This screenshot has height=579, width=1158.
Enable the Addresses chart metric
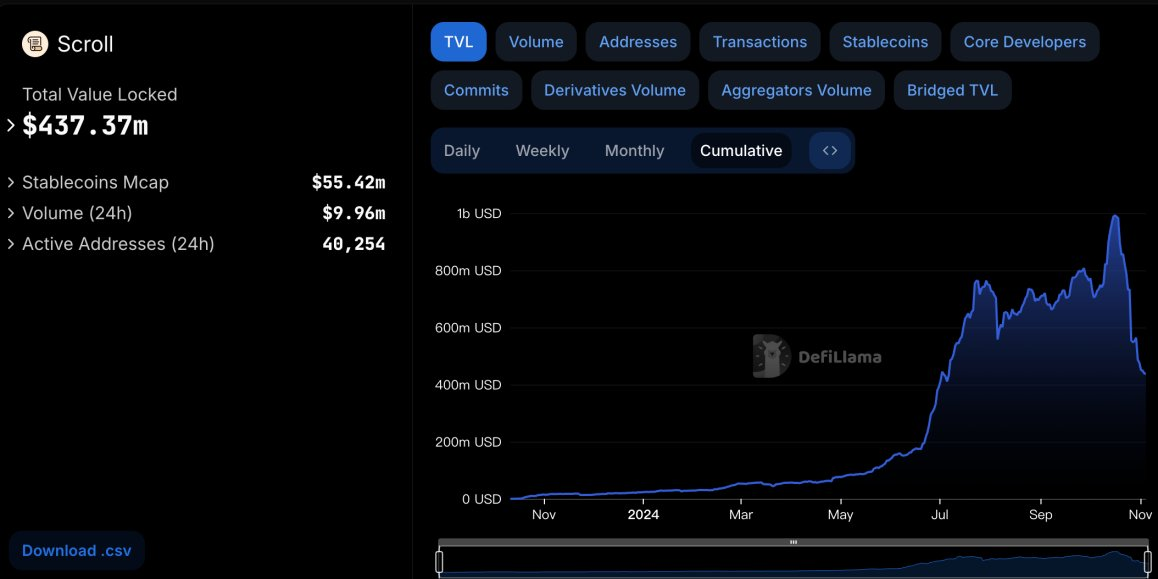(637, 42)
